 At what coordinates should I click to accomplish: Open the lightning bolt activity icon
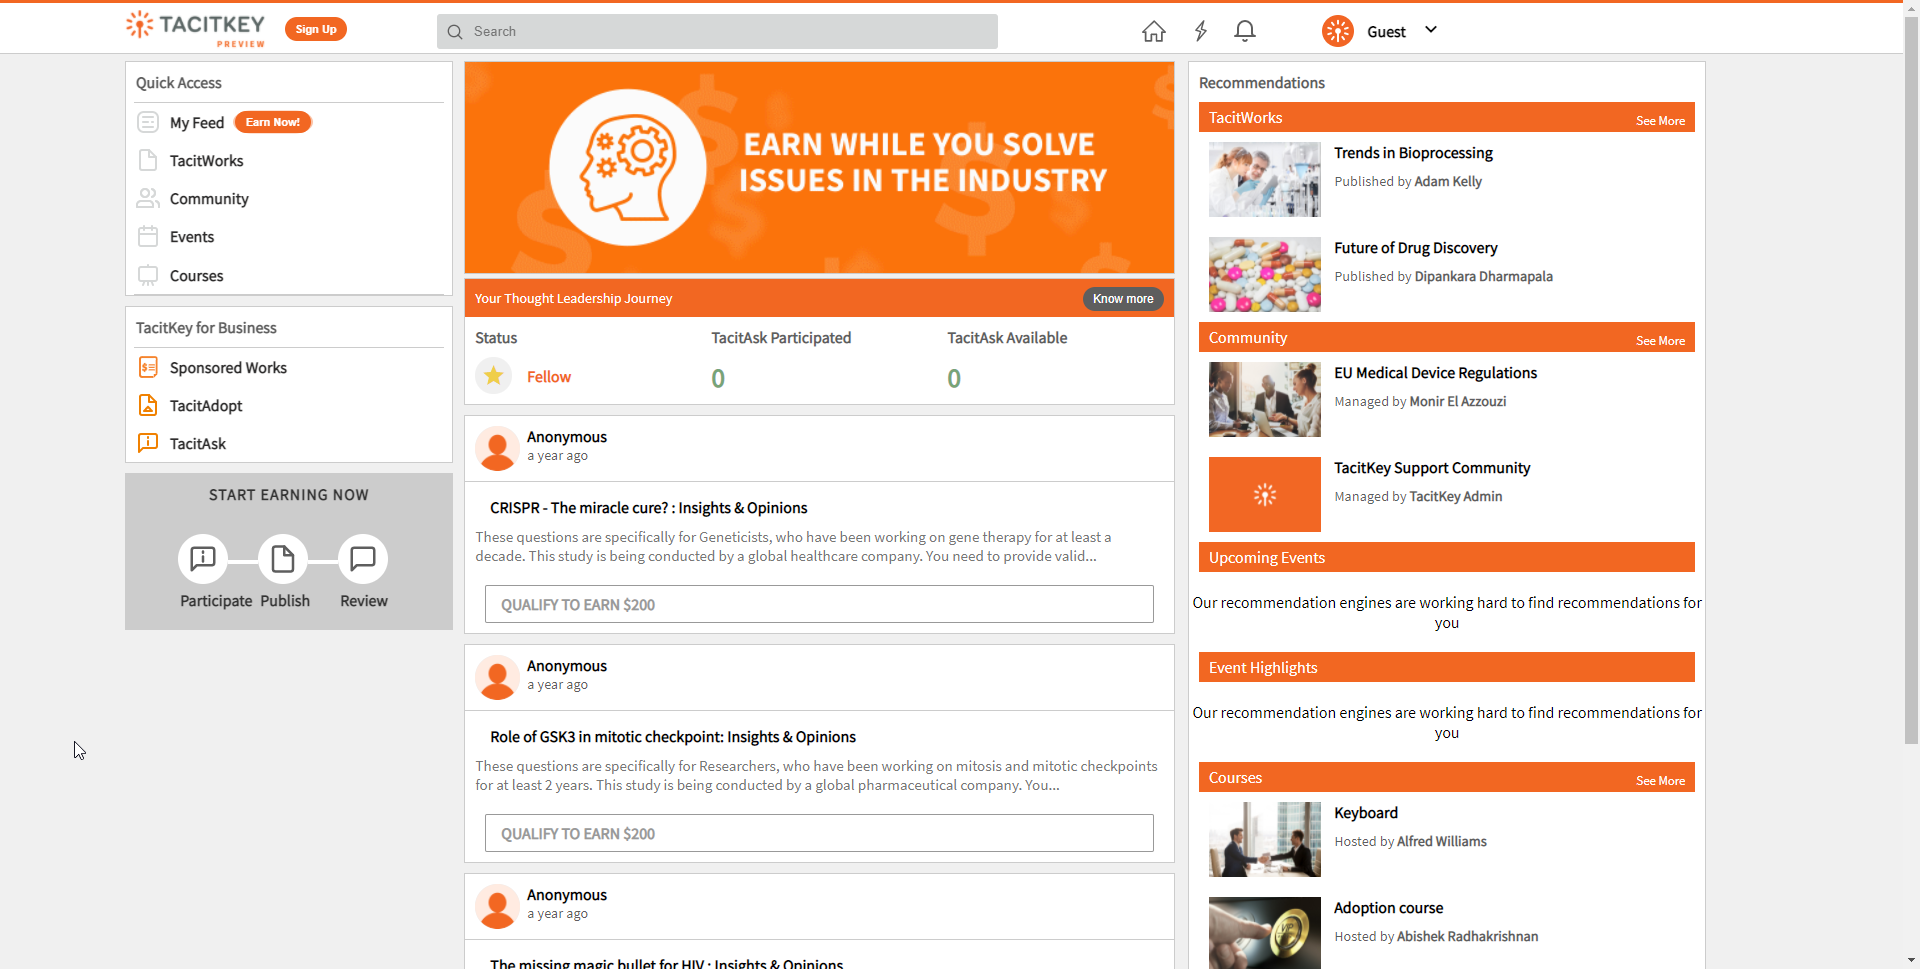[x=1201, y=31]
